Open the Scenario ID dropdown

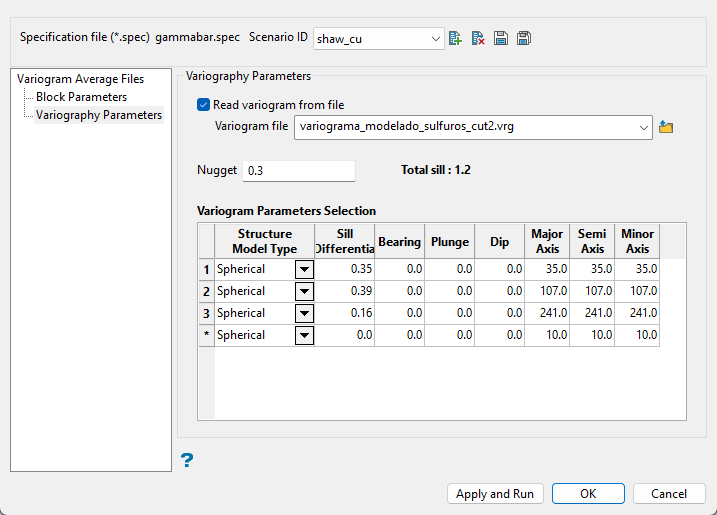tap(436, 39)
